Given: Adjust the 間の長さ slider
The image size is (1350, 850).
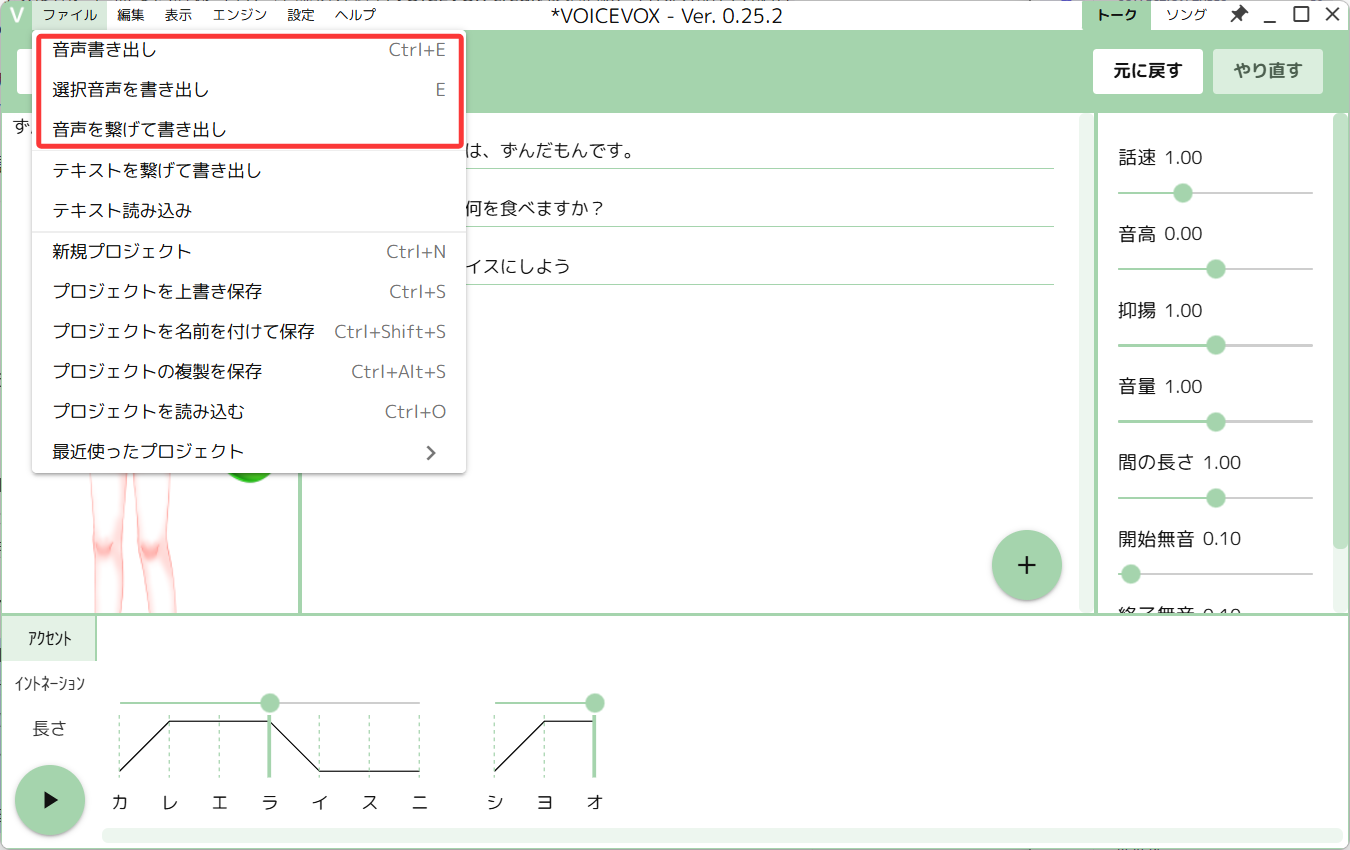Looking at the screenshot, I should 1215,498.
